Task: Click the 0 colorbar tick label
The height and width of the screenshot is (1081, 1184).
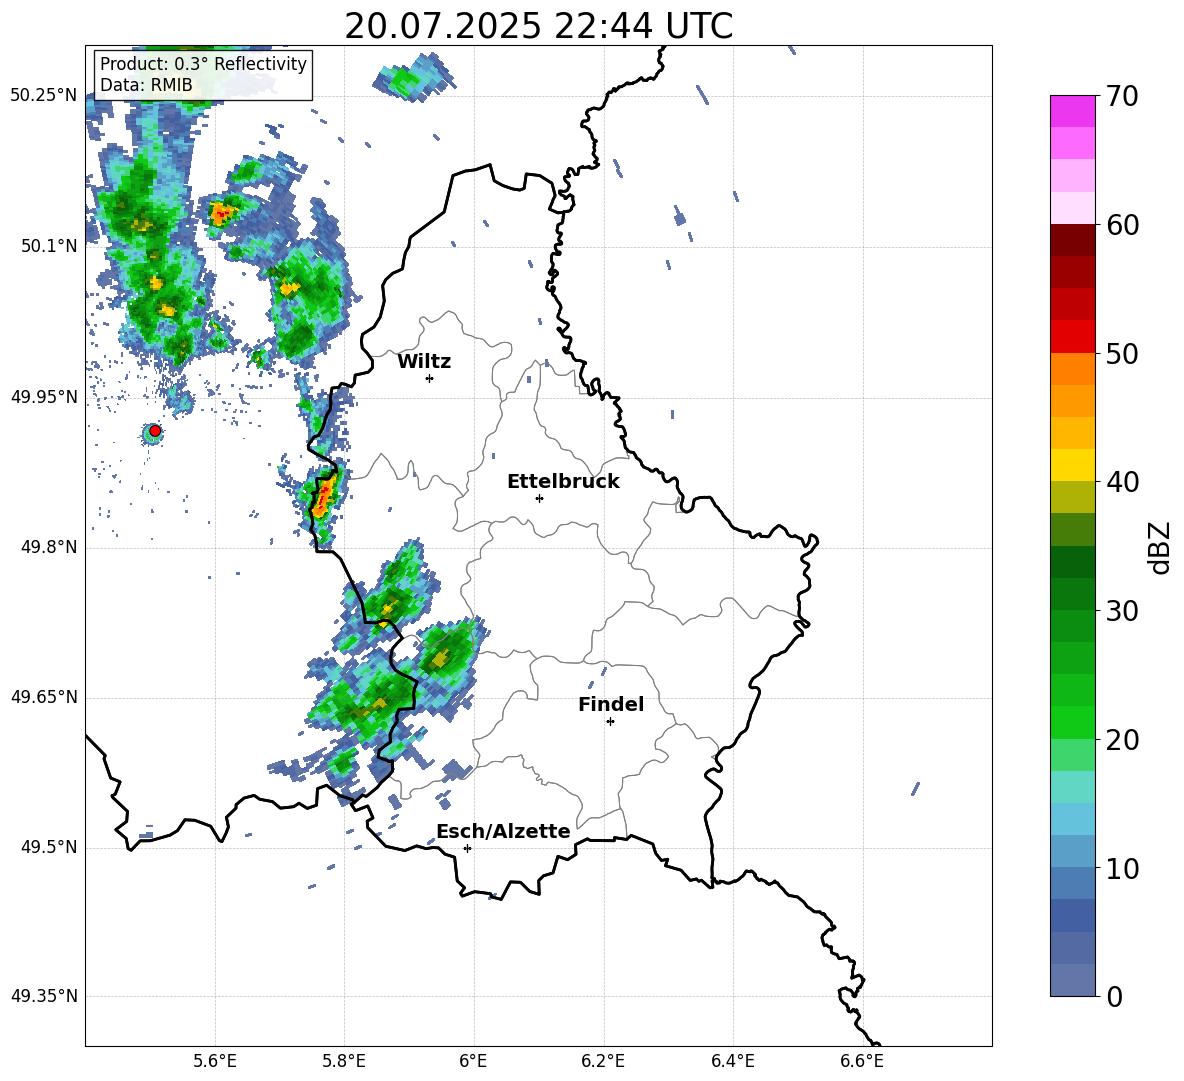Action: coord(1114,997)
